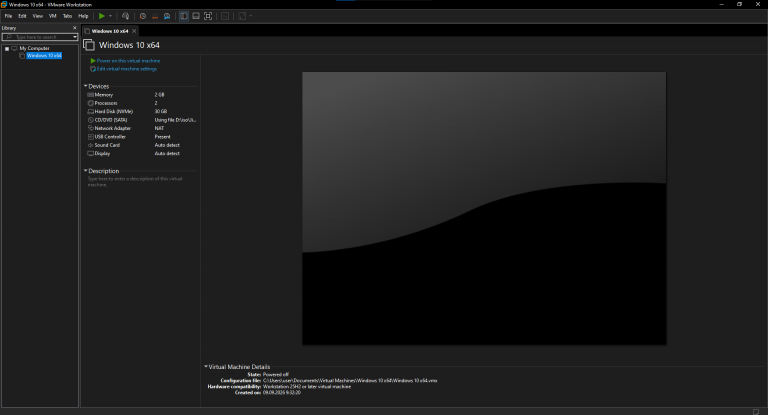The image size is (768, 415).
Task: Click the Display device icon
Action: coord(91,153)
